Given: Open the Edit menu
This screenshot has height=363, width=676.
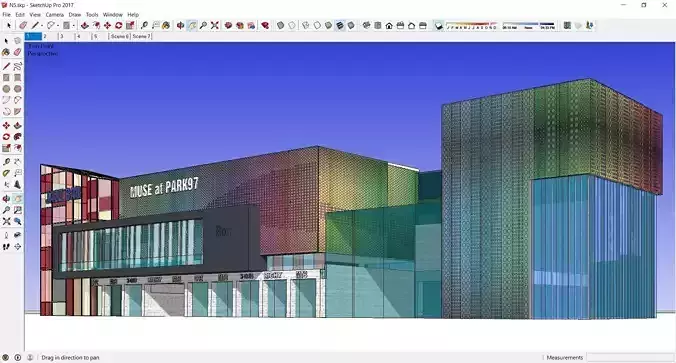Looking at the screenshot, I should (20, 15).
